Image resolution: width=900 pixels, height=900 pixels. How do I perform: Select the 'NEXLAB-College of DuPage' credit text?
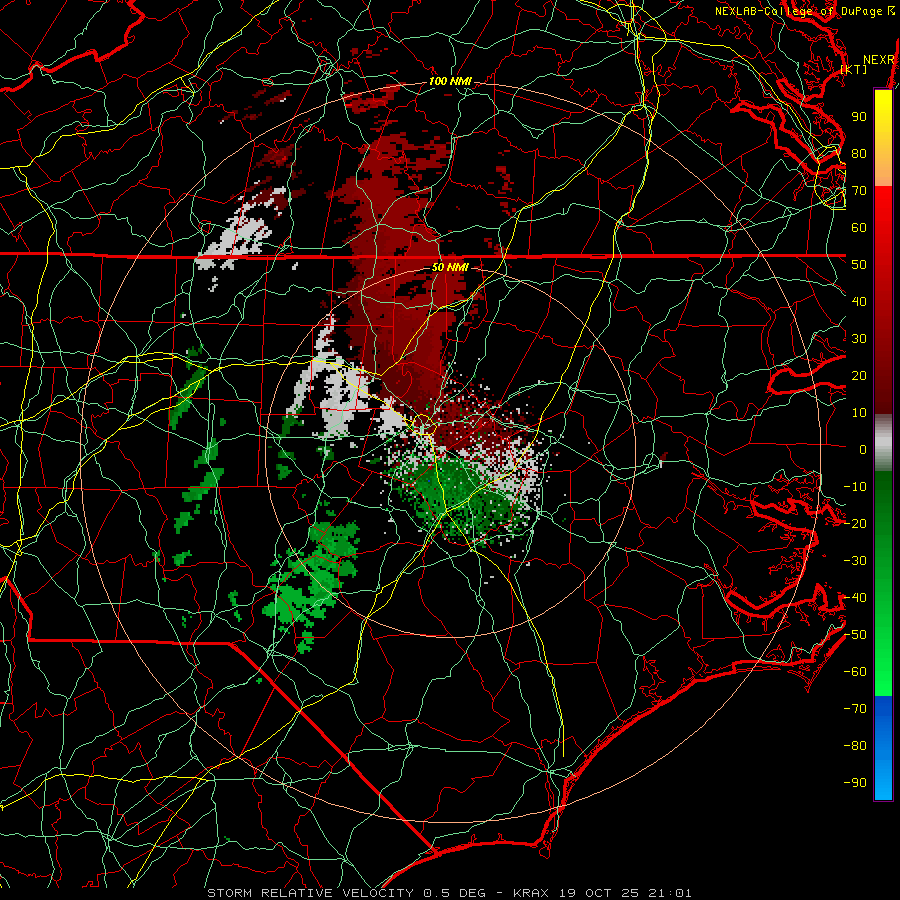pyautogui.click(x=798, y=11)
